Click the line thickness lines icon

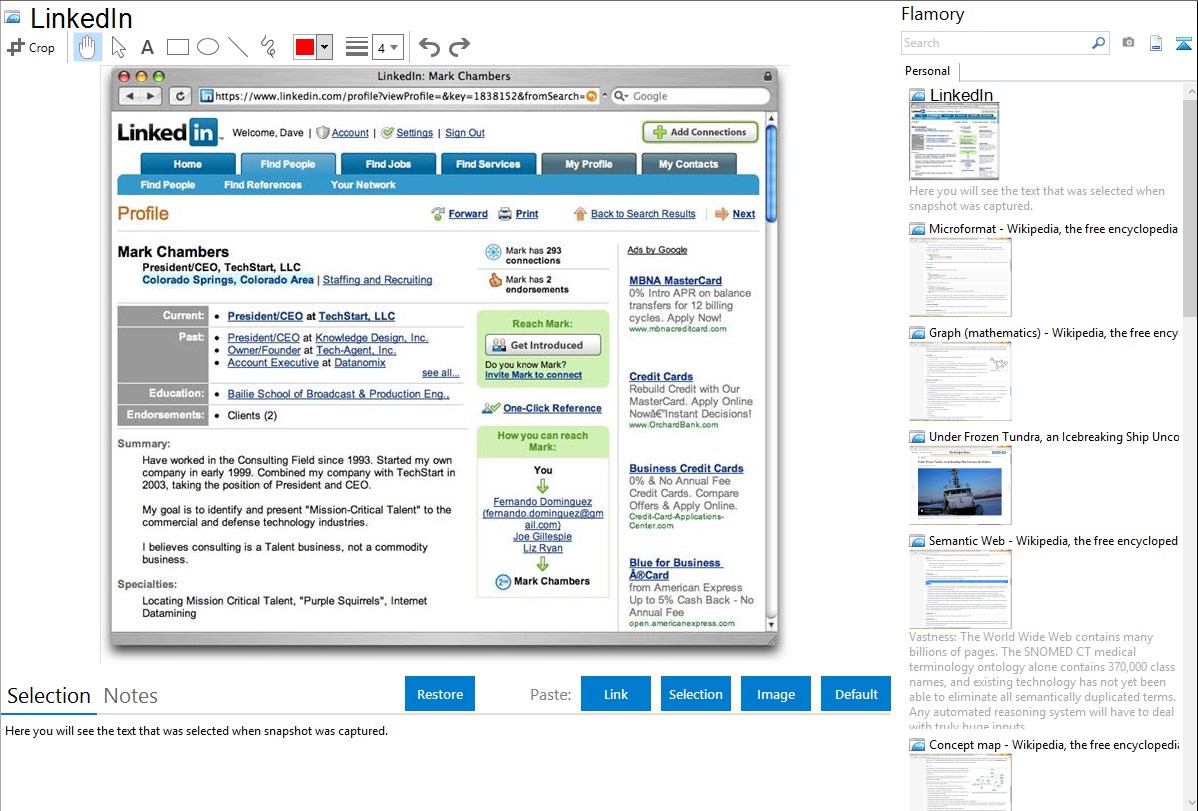tap(357, 47)
